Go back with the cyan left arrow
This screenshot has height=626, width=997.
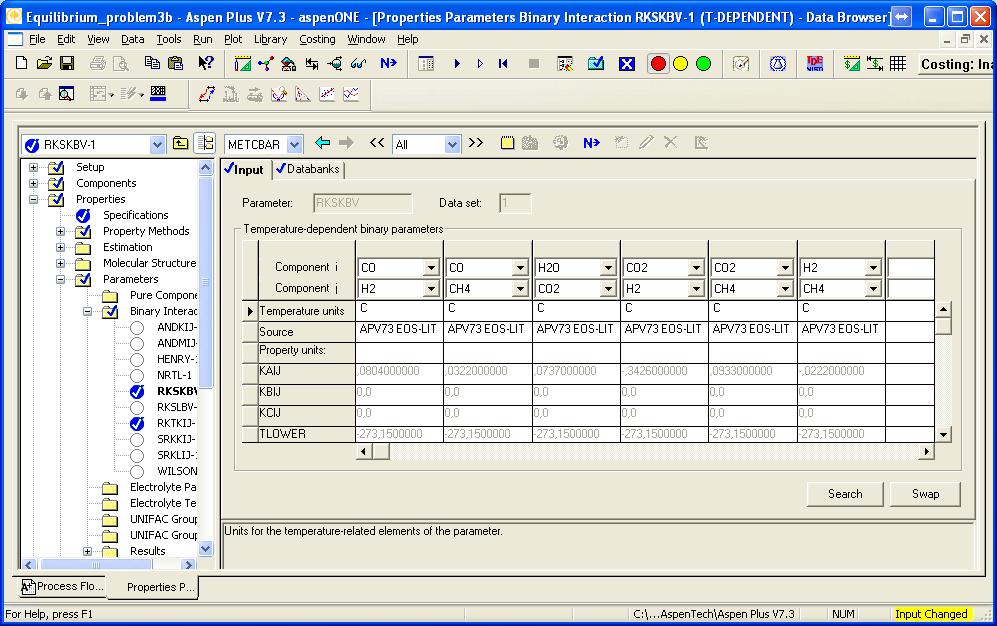coord(322,143)
